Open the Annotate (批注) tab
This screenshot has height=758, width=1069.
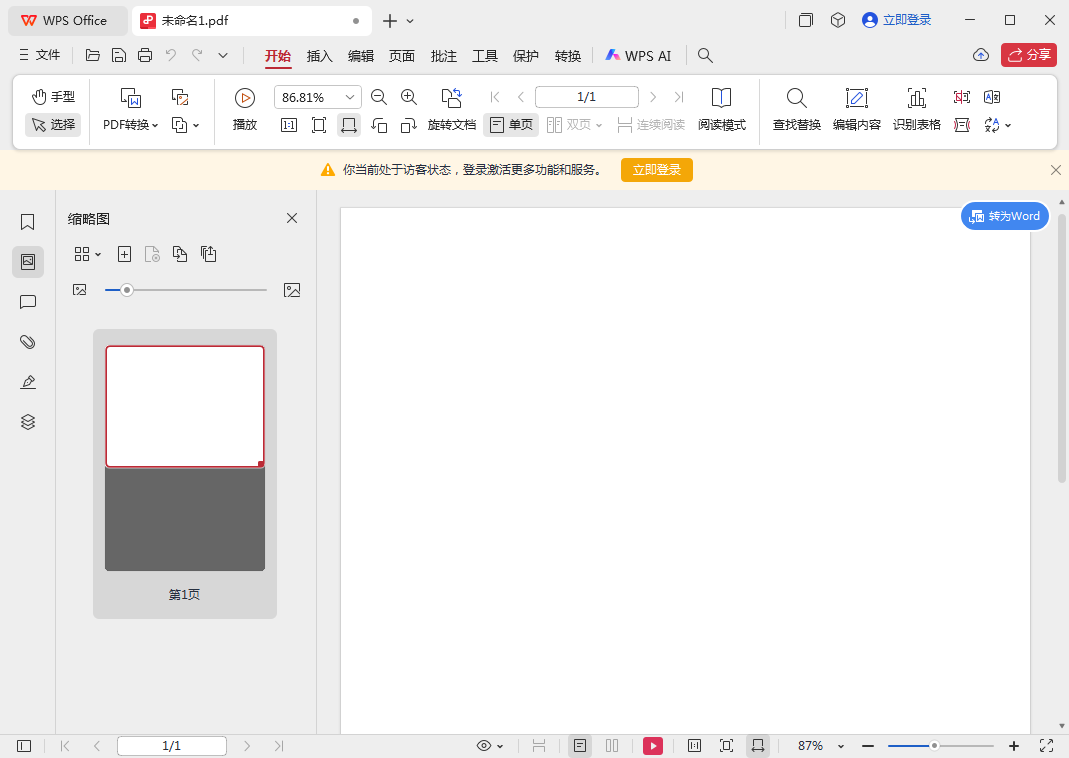443,56
